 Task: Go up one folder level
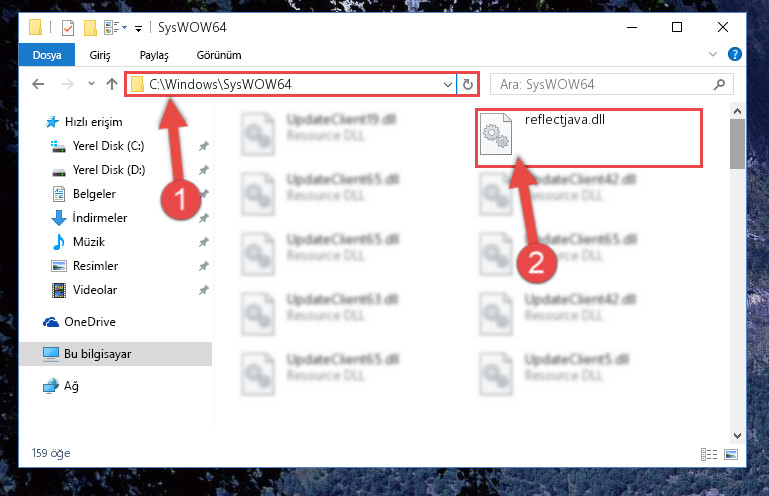112,84
